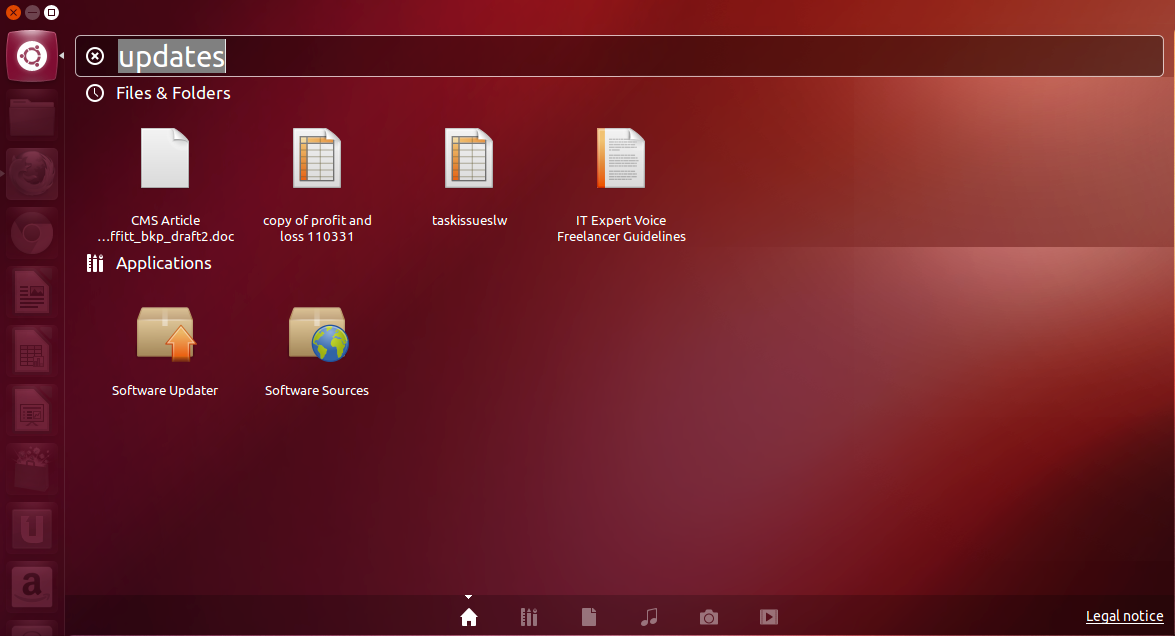Open the Amazon launcher icon

(31, 587)
